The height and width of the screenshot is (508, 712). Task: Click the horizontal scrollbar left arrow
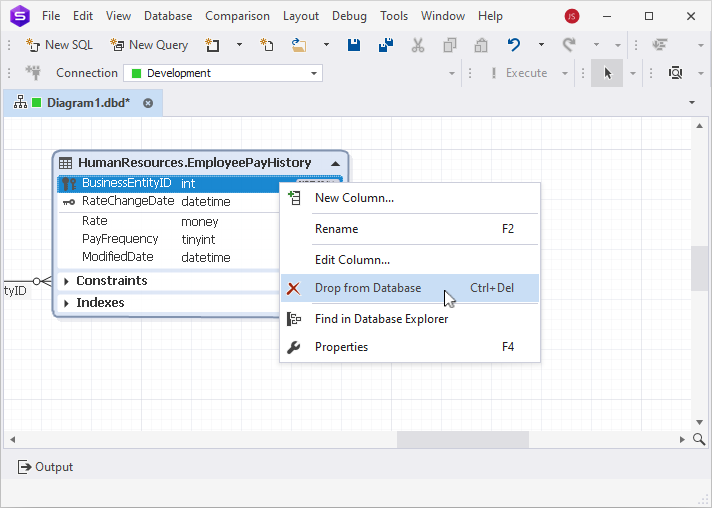(x=13, y=439)
